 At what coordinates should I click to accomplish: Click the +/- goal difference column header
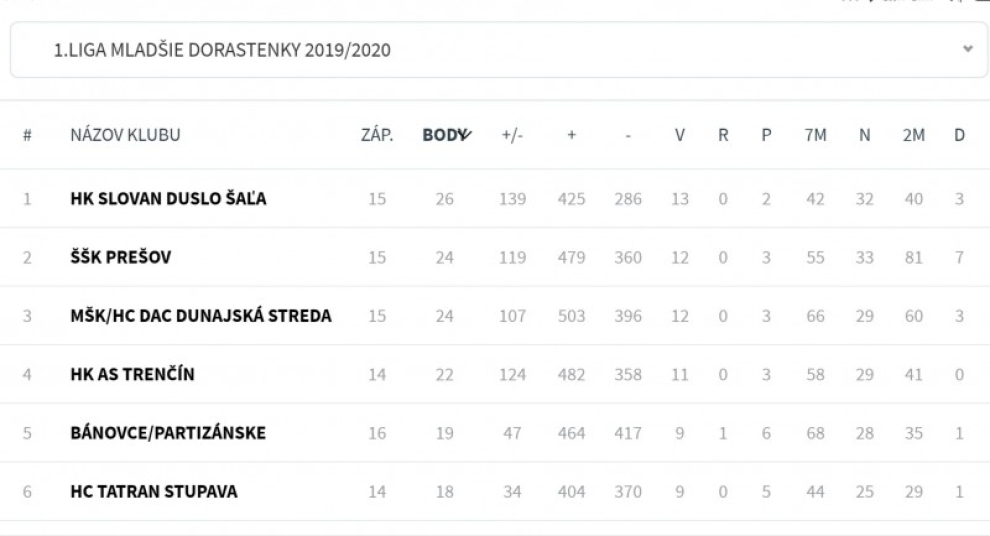click(512, 136)
